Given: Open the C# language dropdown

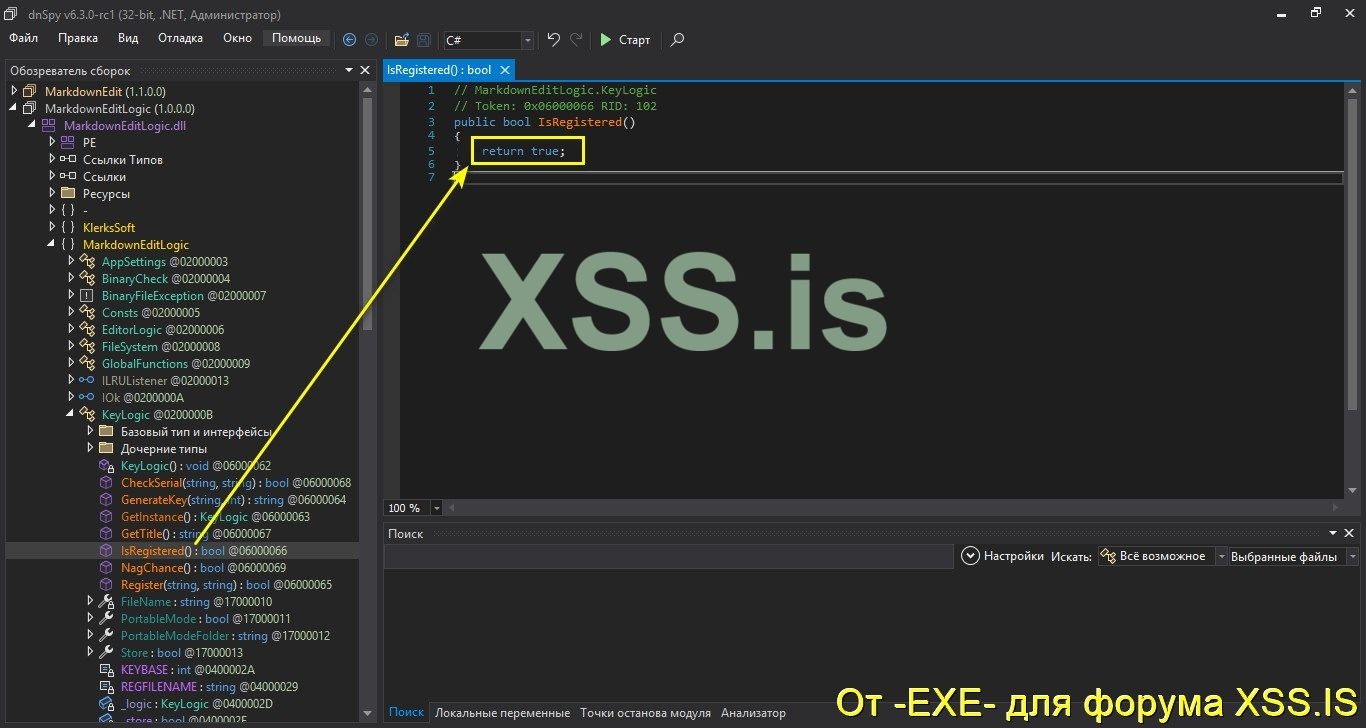Looking at the screenshot, I should coord(527,41).
